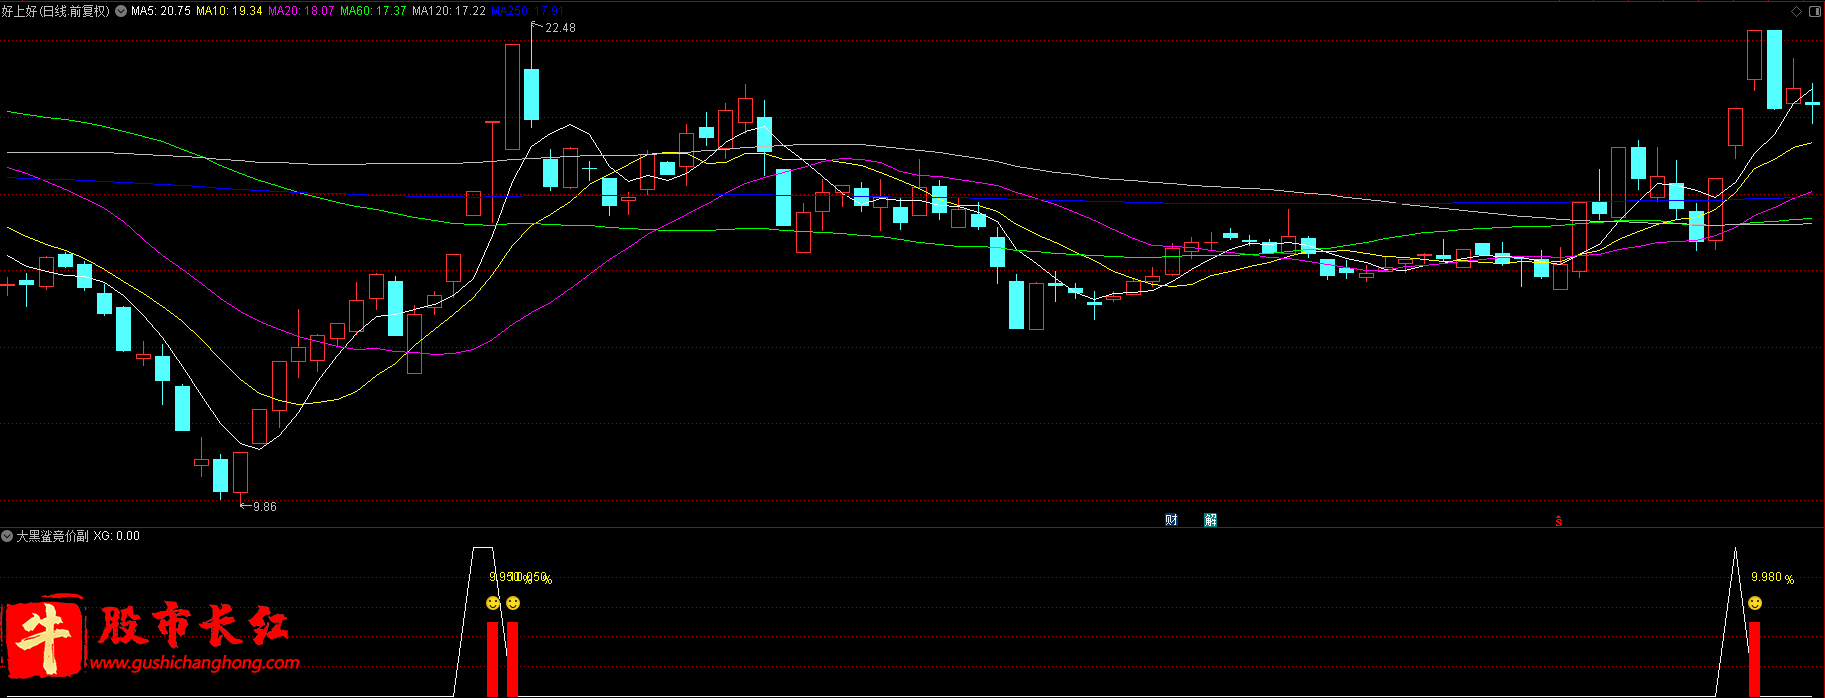Click the 好上好(日线.前复权) title
Image resolution: width=1825 pixels, height=698 pixels.
click(x=56, y=11)
